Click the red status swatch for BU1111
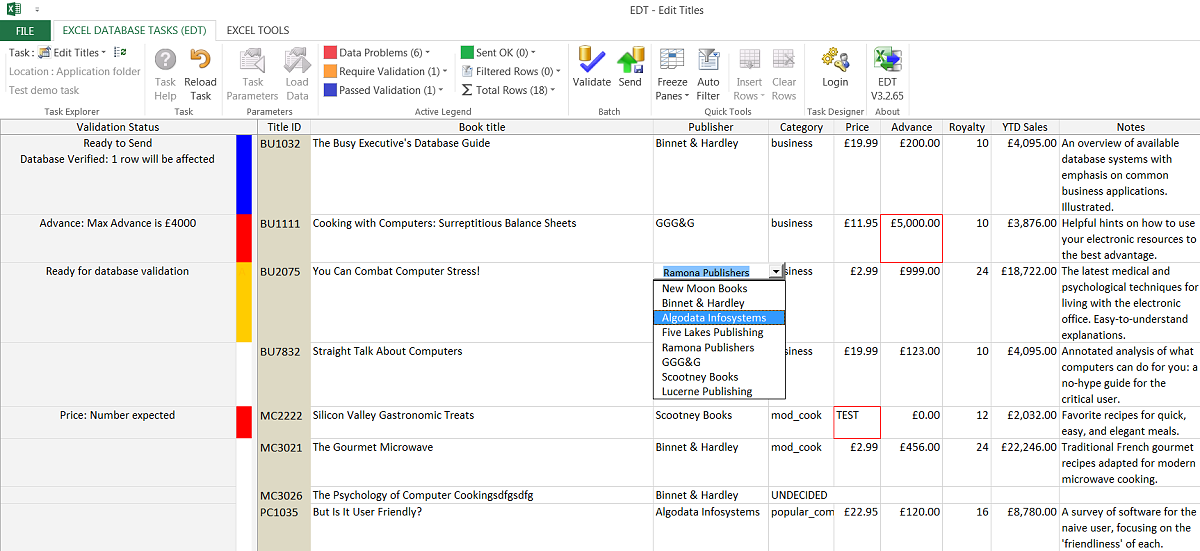Viewport: 1200px width, 551px height. coord(243,238)
